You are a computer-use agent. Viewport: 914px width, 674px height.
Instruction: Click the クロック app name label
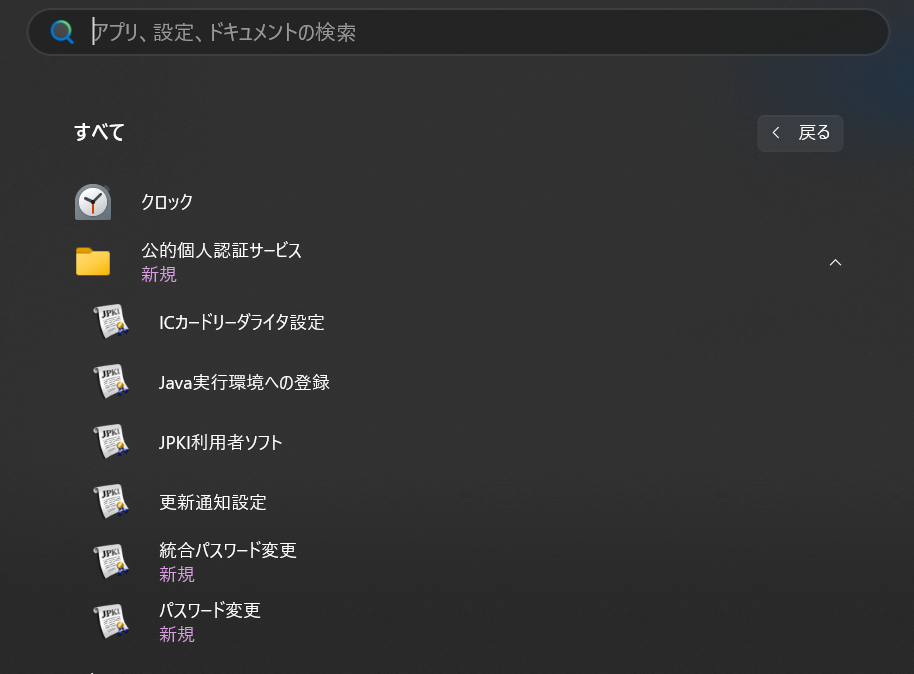167,202
